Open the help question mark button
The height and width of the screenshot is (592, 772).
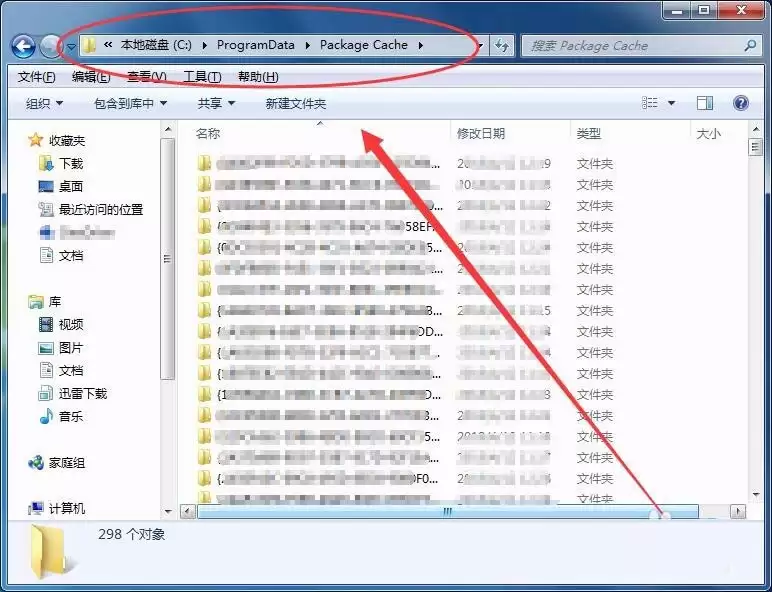[x=740, y=103]
